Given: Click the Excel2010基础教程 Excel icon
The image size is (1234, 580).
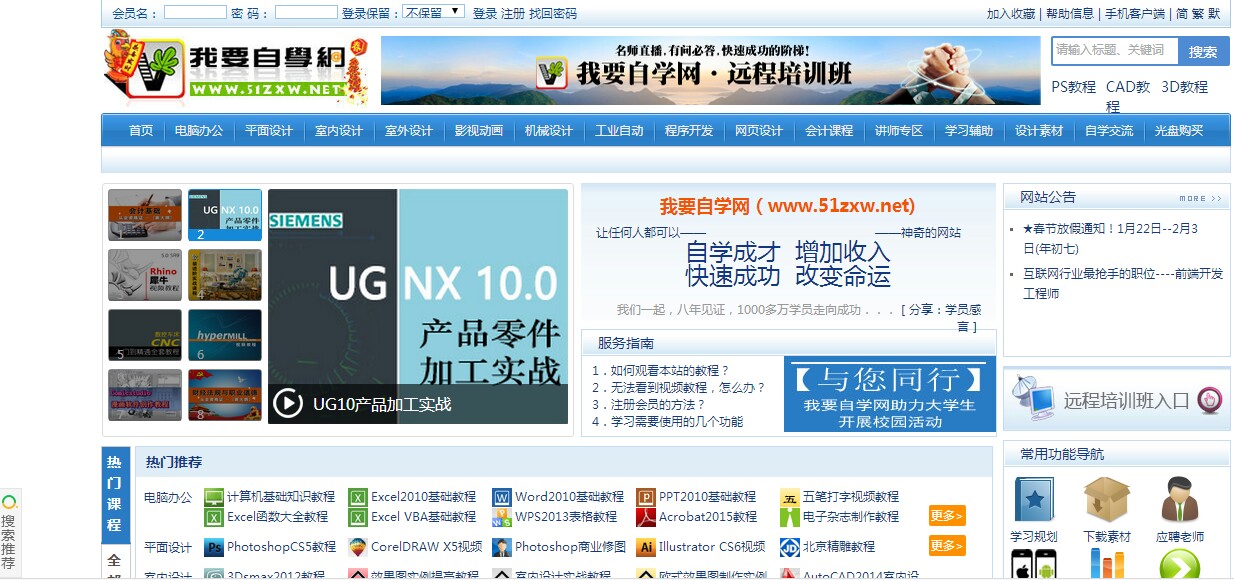Looking at the screenshot, I should tap(358, 497).
